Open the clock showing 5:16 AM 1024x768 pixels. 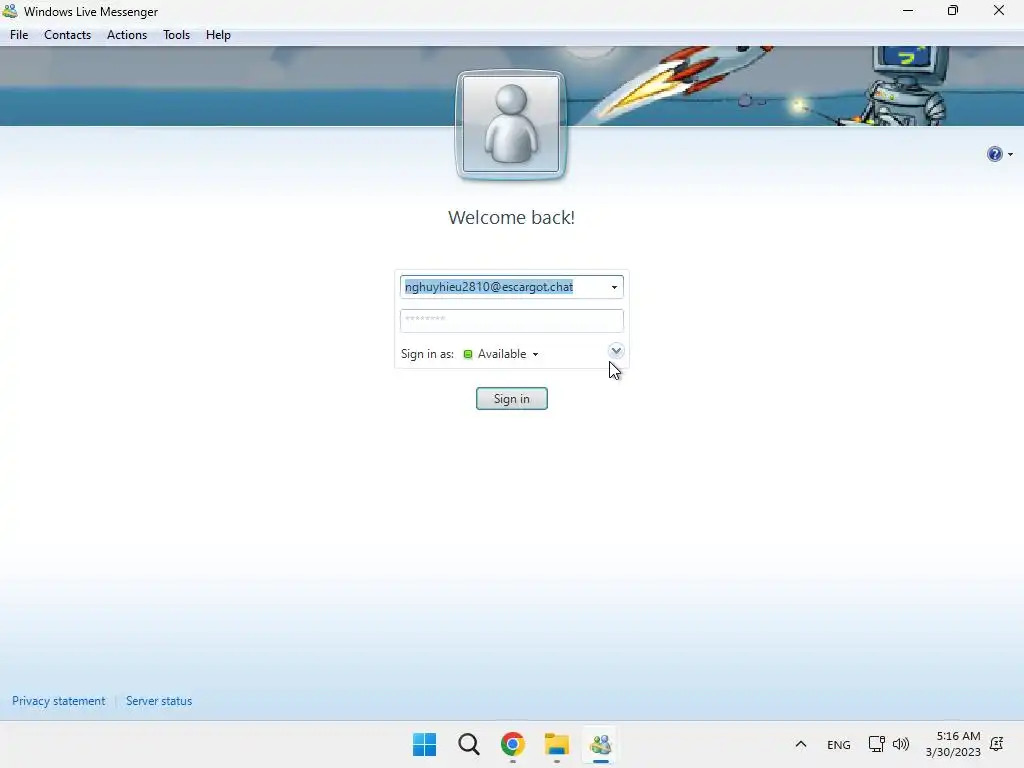click(953, 744)
